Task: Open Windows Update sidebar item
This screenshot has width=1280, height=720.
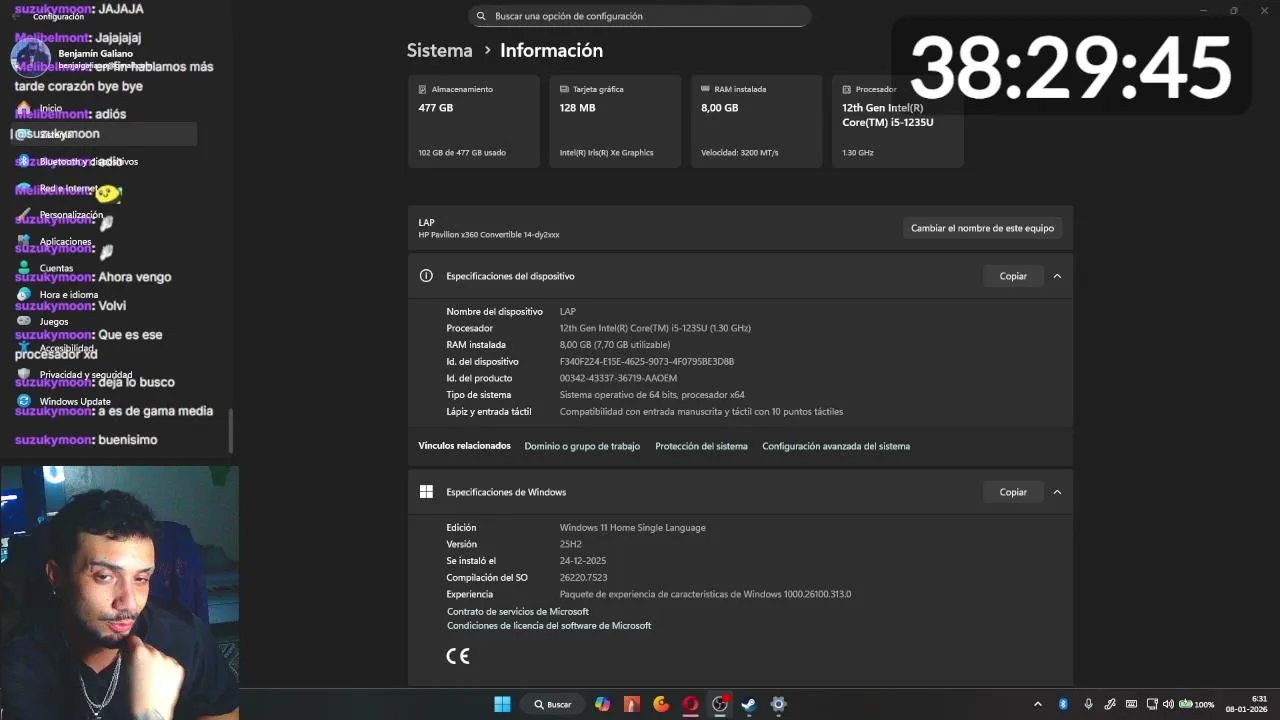Action: pos(105,401)
